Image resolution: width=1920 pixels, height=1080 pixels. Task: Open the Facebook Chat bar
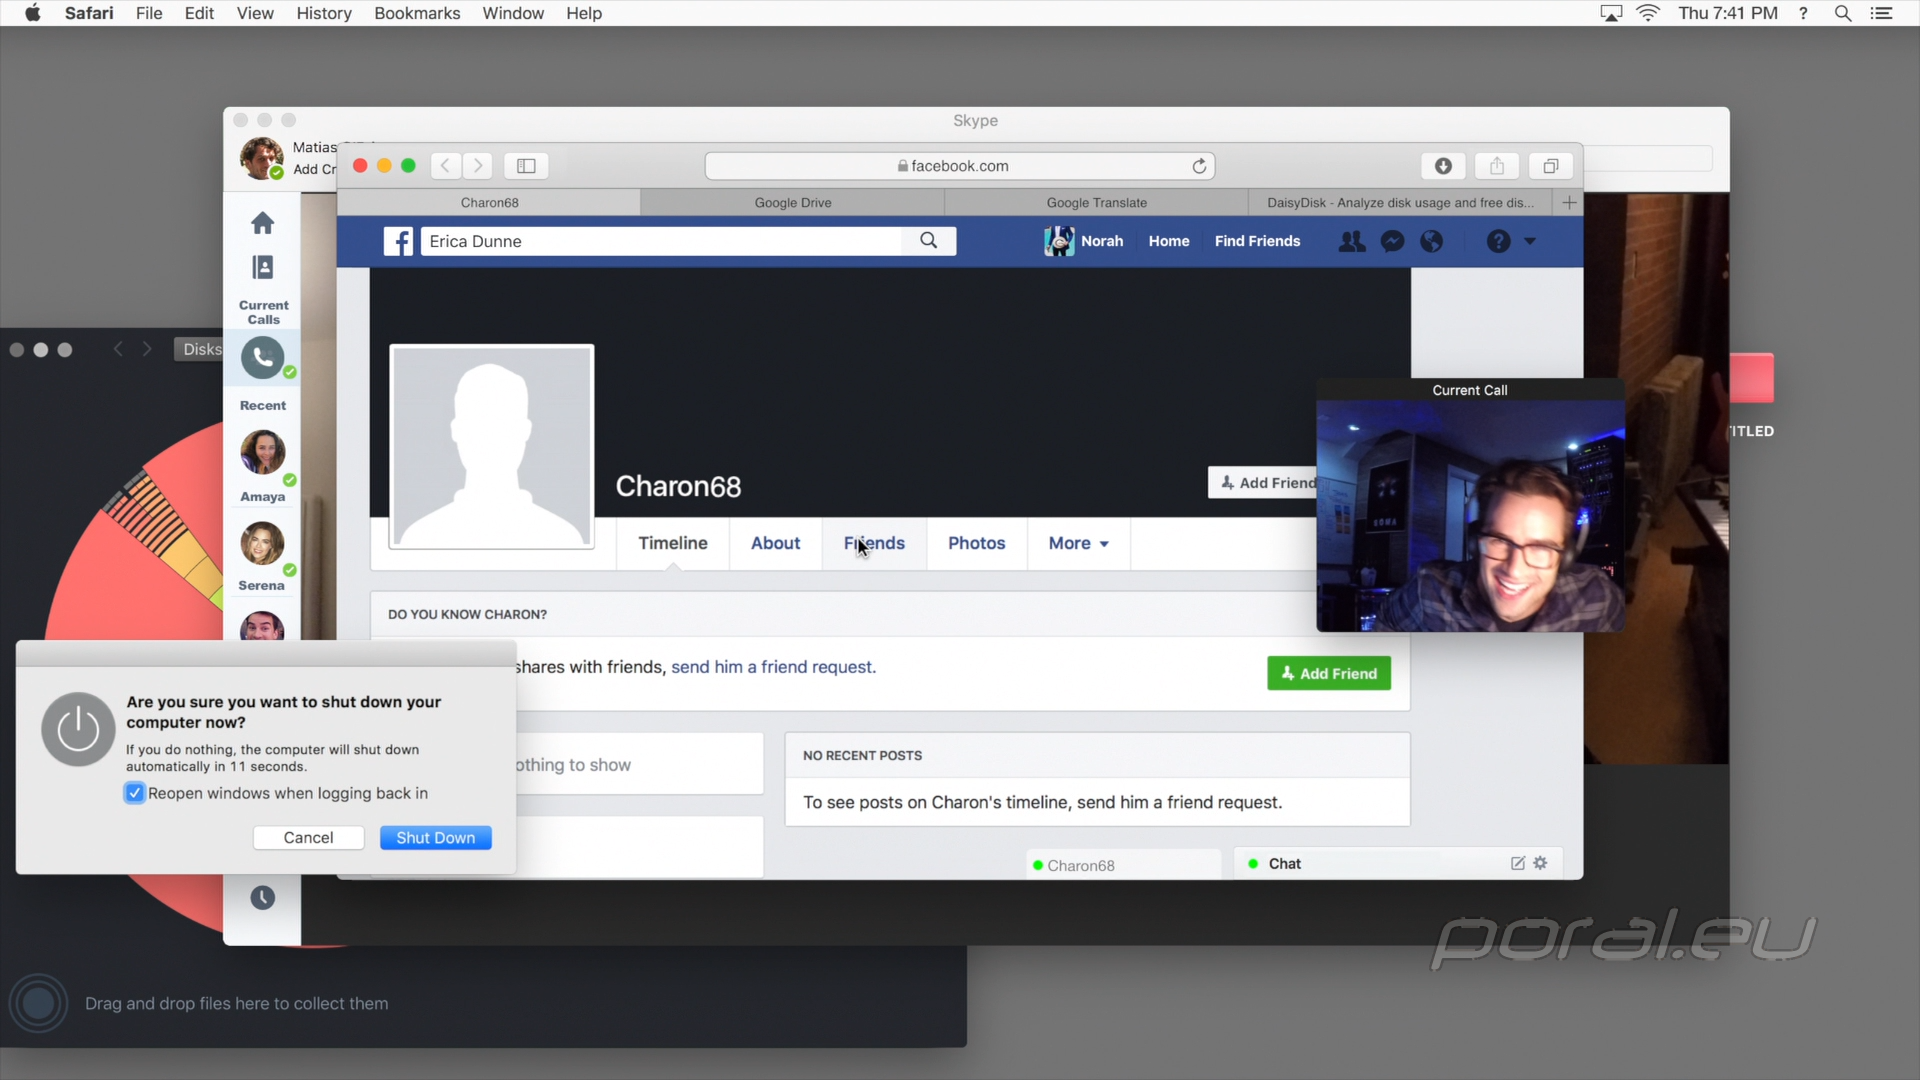1399,864
